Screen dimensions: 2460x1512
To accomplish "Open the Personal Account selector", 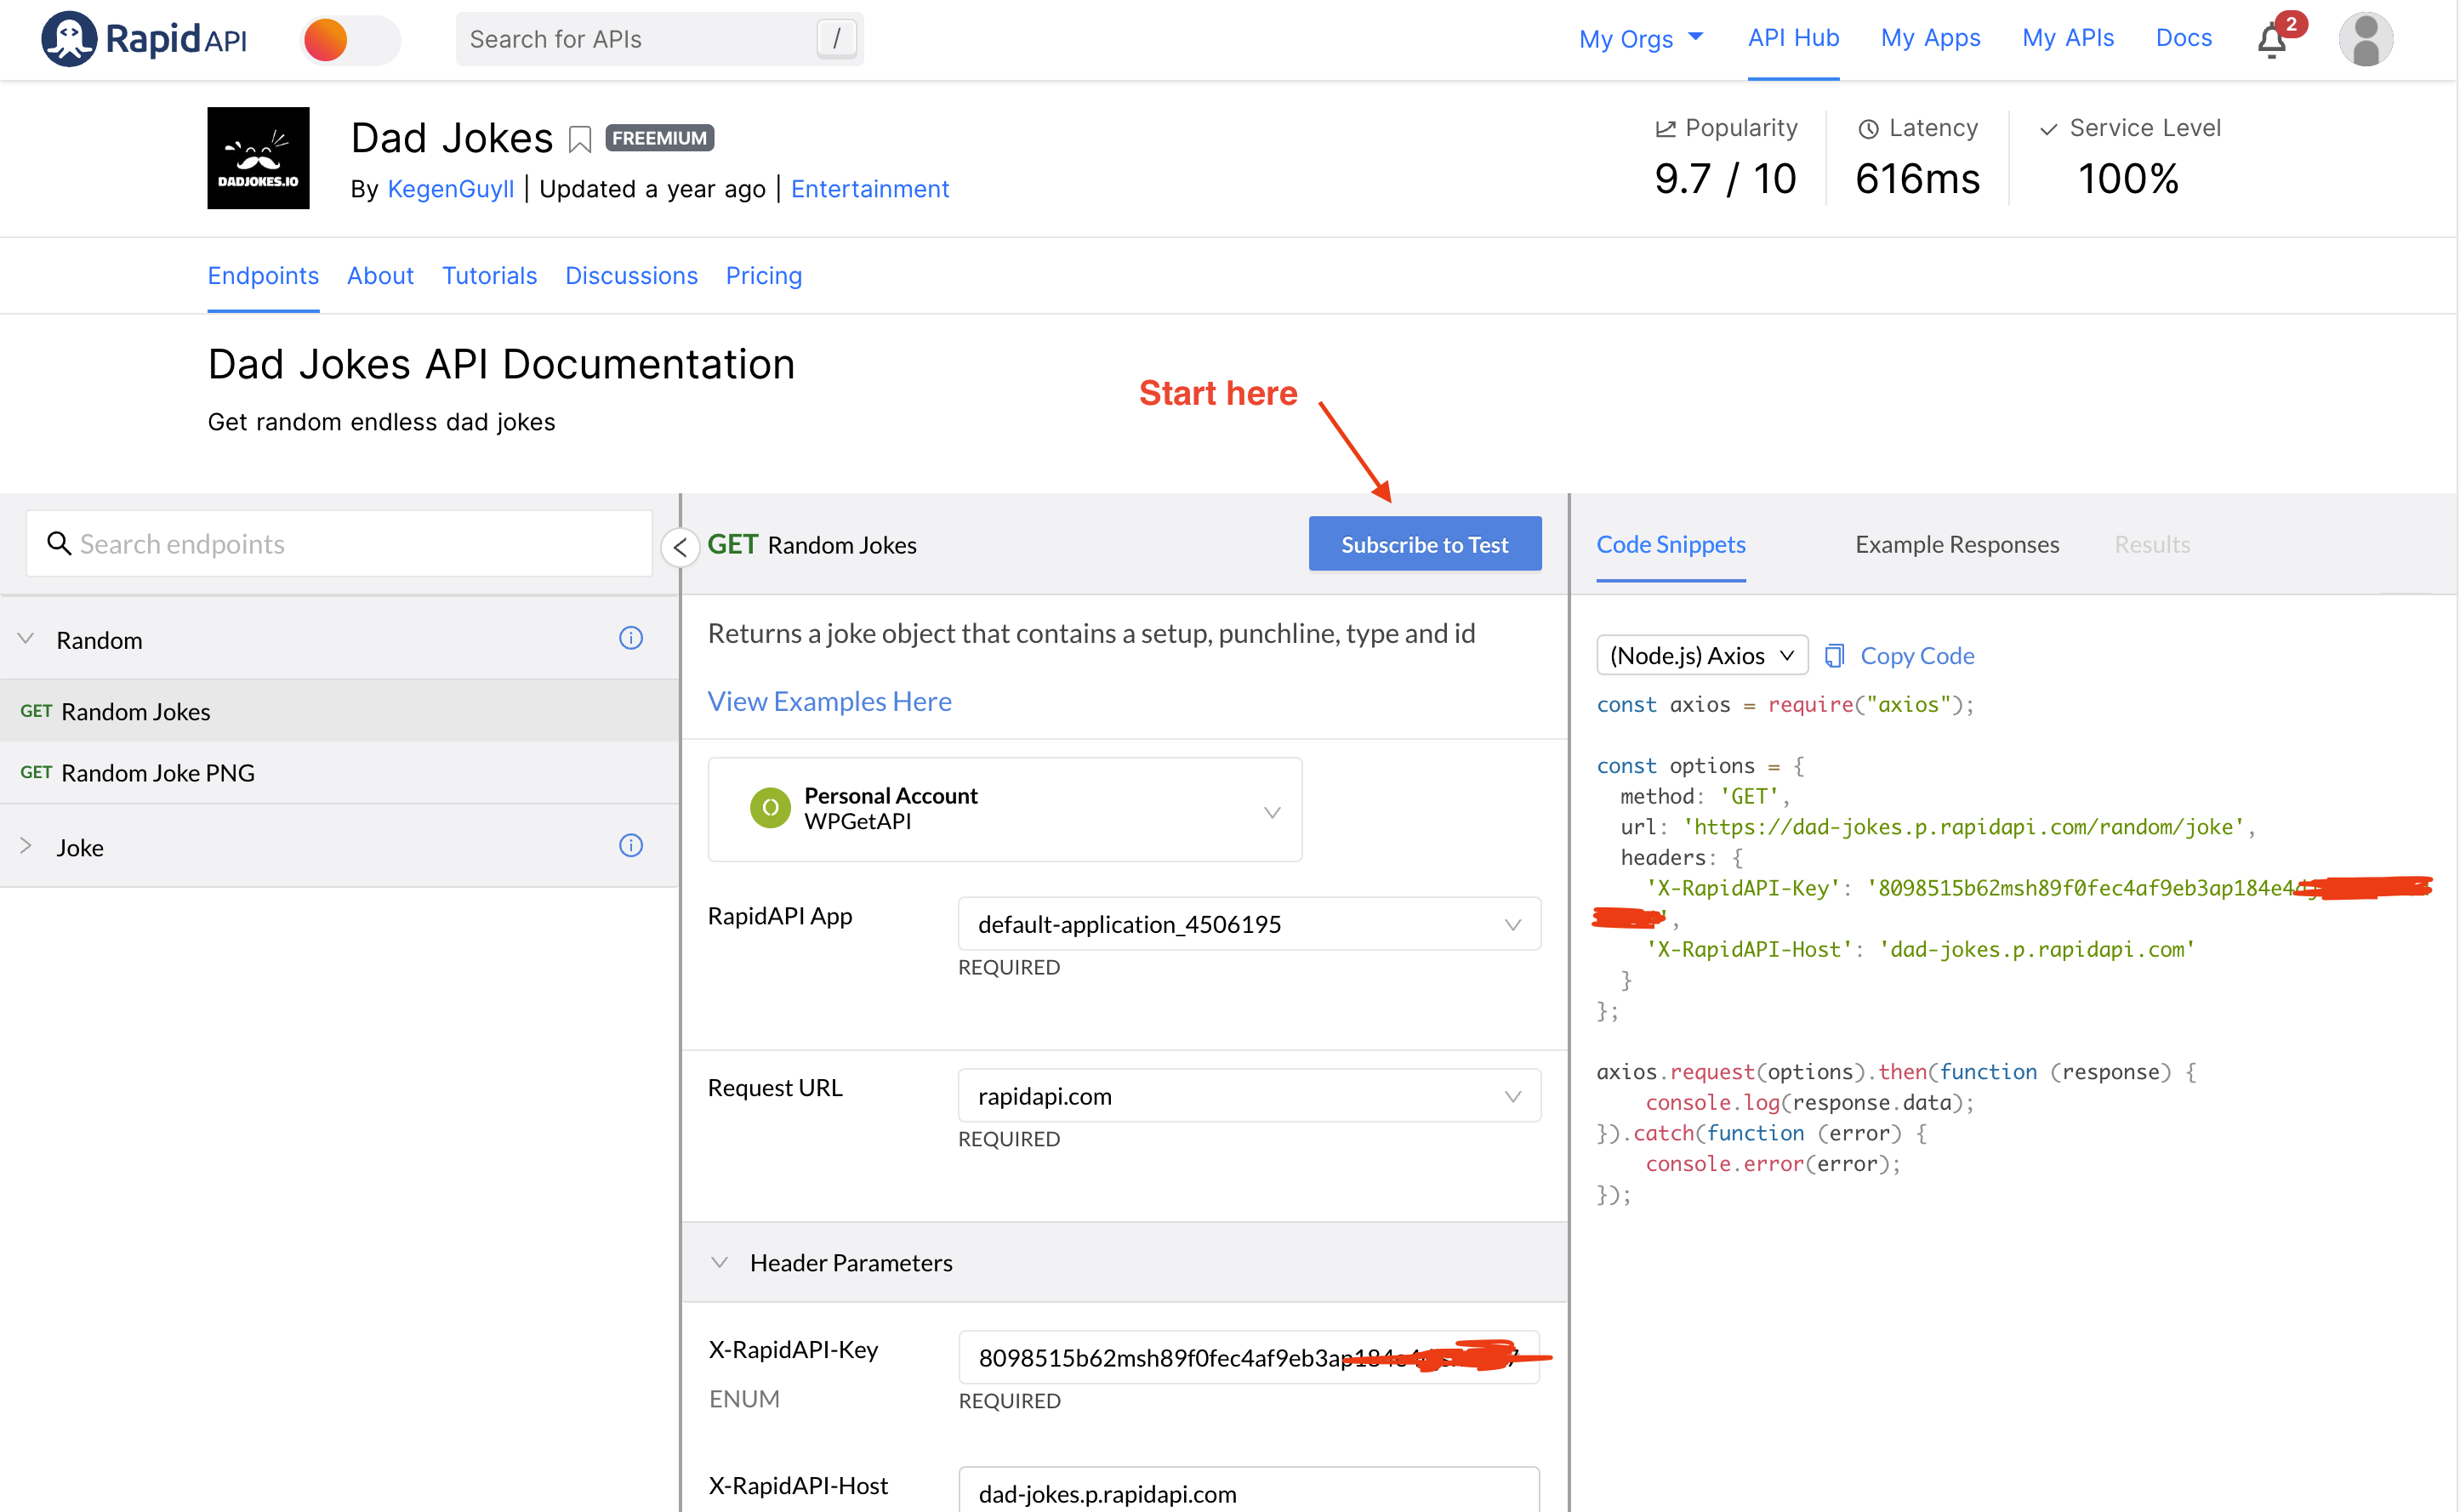I will [x=1004, y=809].
